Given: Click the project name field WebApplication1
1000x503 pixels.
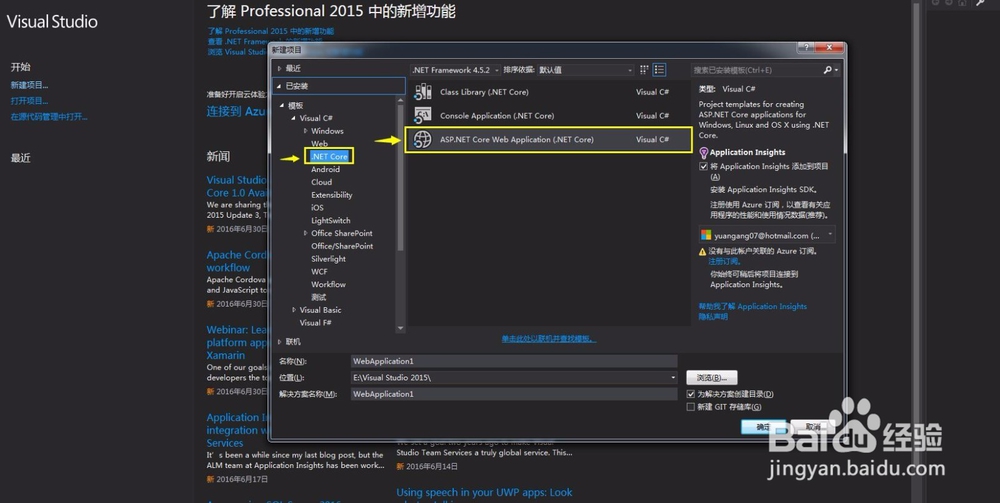Looking at the screenshot, I should 514,361.
